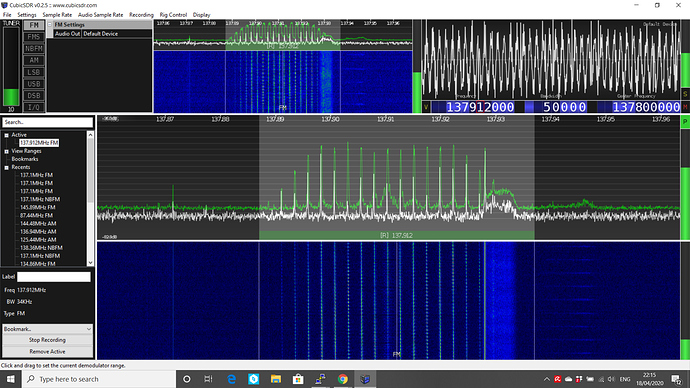Select the FM demodulator mode button
The width and height of the screenshot is (690, 388).
(x=34, y=25)
